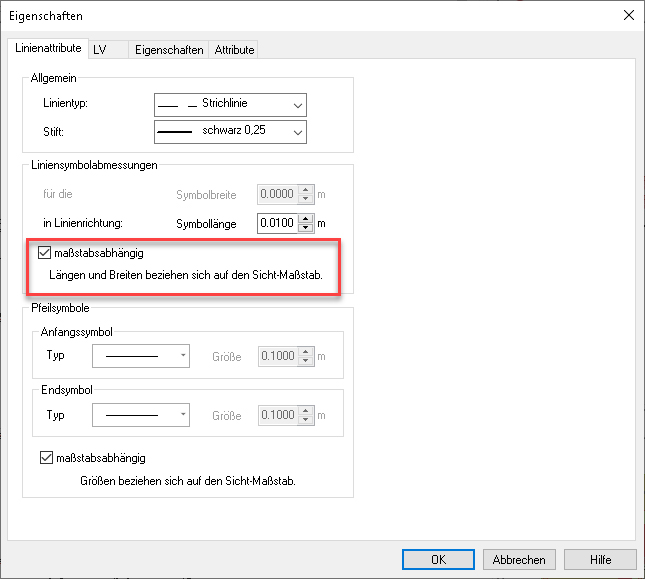Open the Endsymbol Typ dropdown
Screen dimensions: 645x579
click(141, 415)
